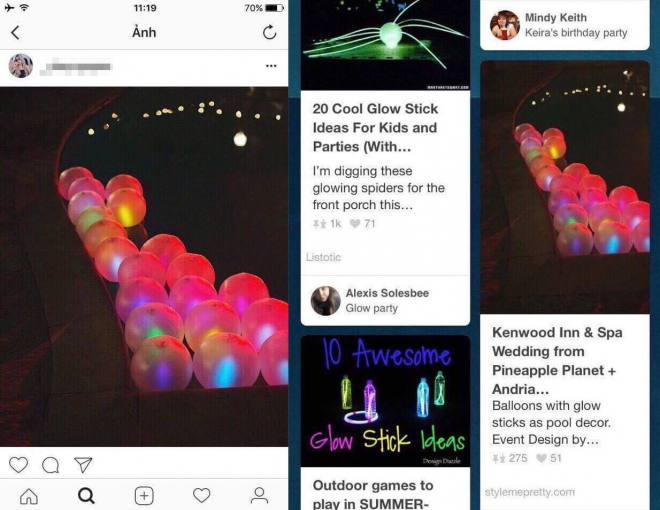Viewport: 660px width, 510px height.
Task: Tap the back arrow in Ảnh header
Action: [15, 33]
